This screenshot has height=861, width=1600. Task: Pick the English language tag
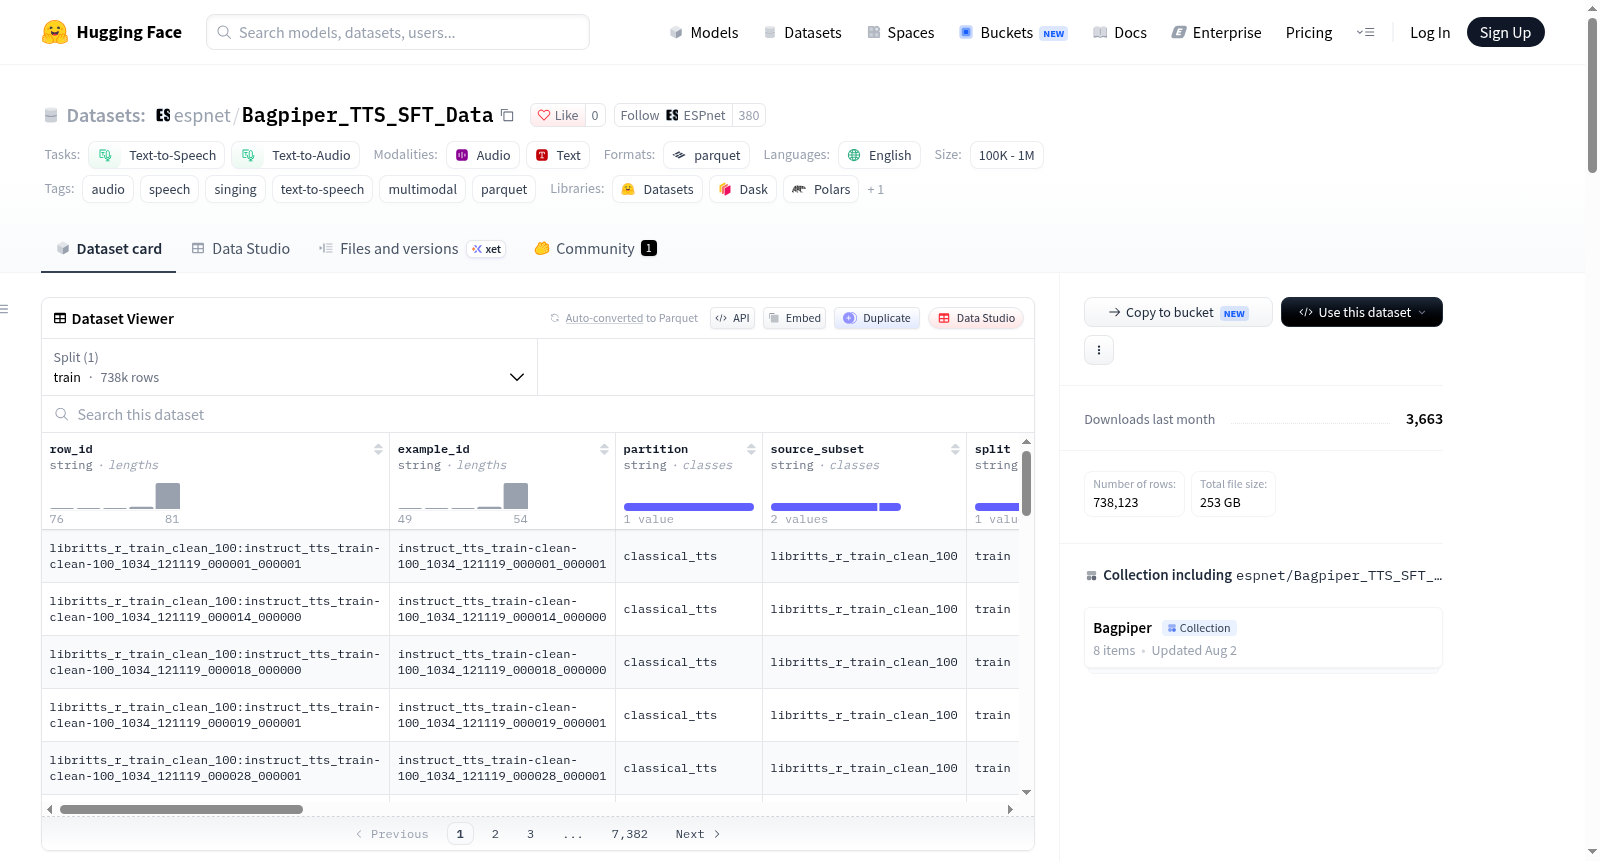point(880,155)
